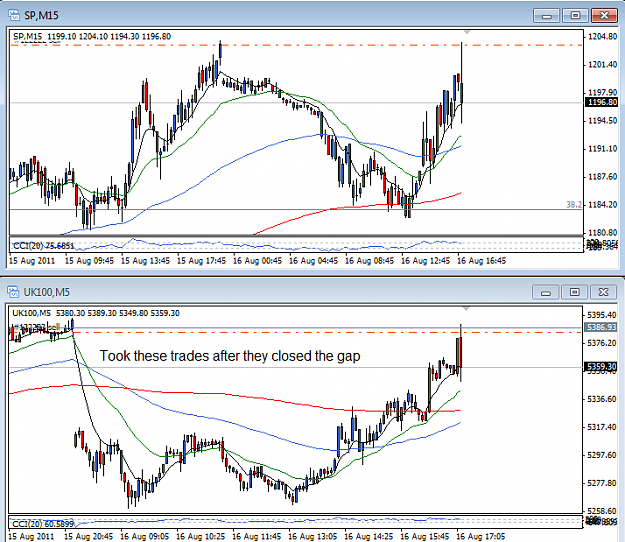Screen dimensions: 625x542
Task: Click the 16 Aug 00:45 time label
Action: [x=257, y=261]
